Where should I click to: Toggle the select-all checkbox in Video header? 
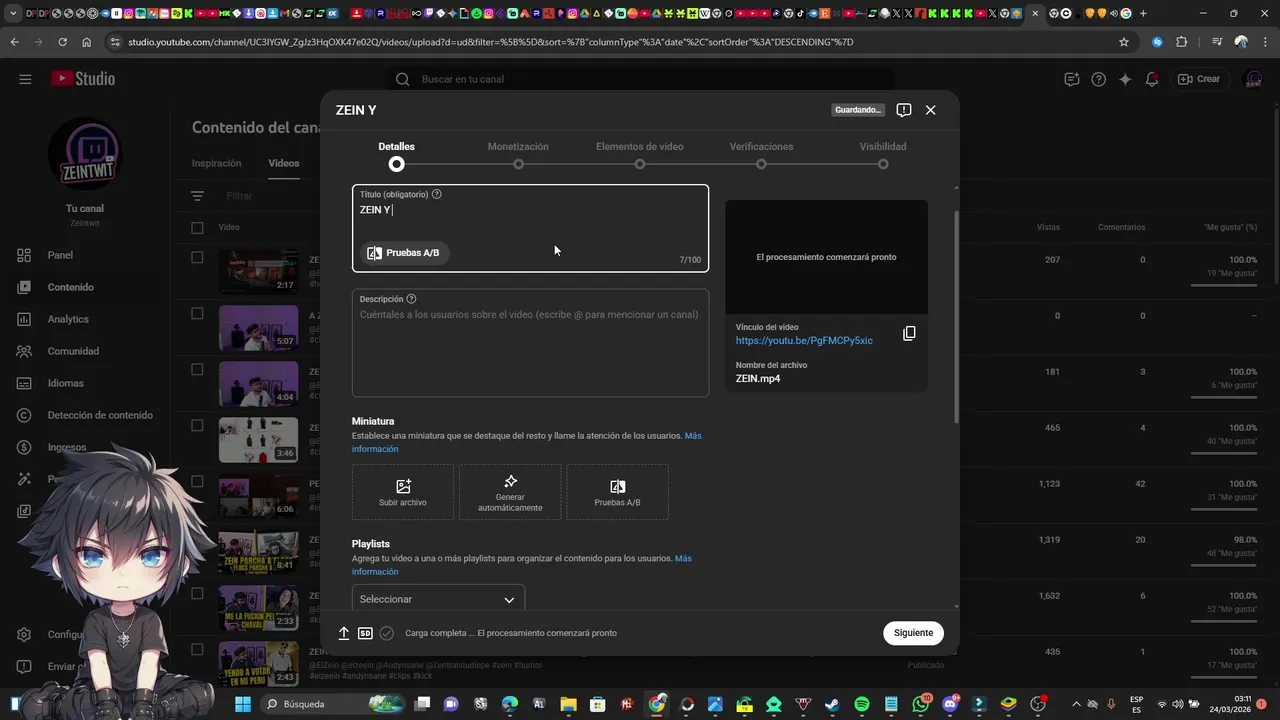click(x=197, y=227)
